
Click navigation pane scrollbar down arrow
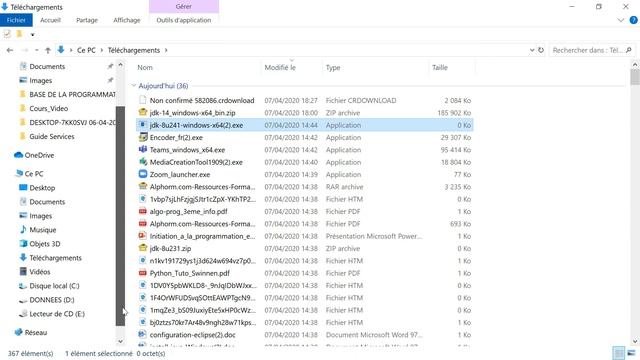[x=120, y=341]
